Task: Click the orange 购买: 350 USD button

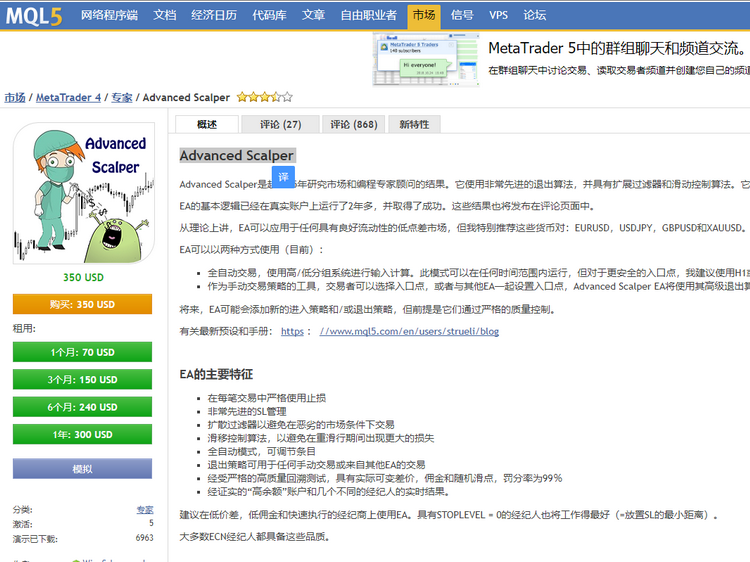Action: 82,304
